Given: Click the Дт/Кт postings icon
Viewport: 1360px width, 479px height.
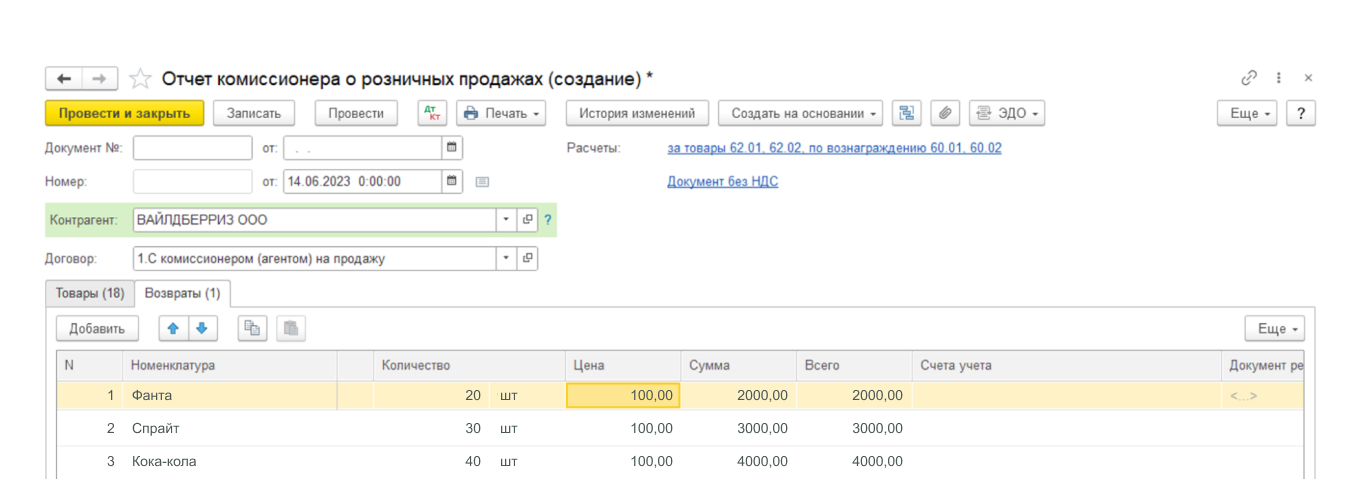Looking at the screenshot, I should 432,113.
